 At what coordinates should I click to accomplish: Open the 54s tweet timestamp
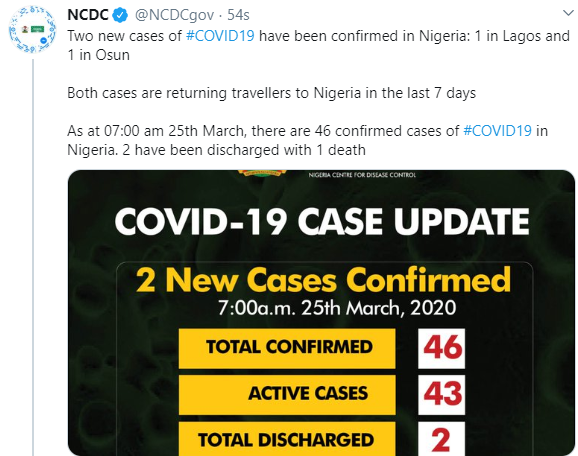point(238,15)
